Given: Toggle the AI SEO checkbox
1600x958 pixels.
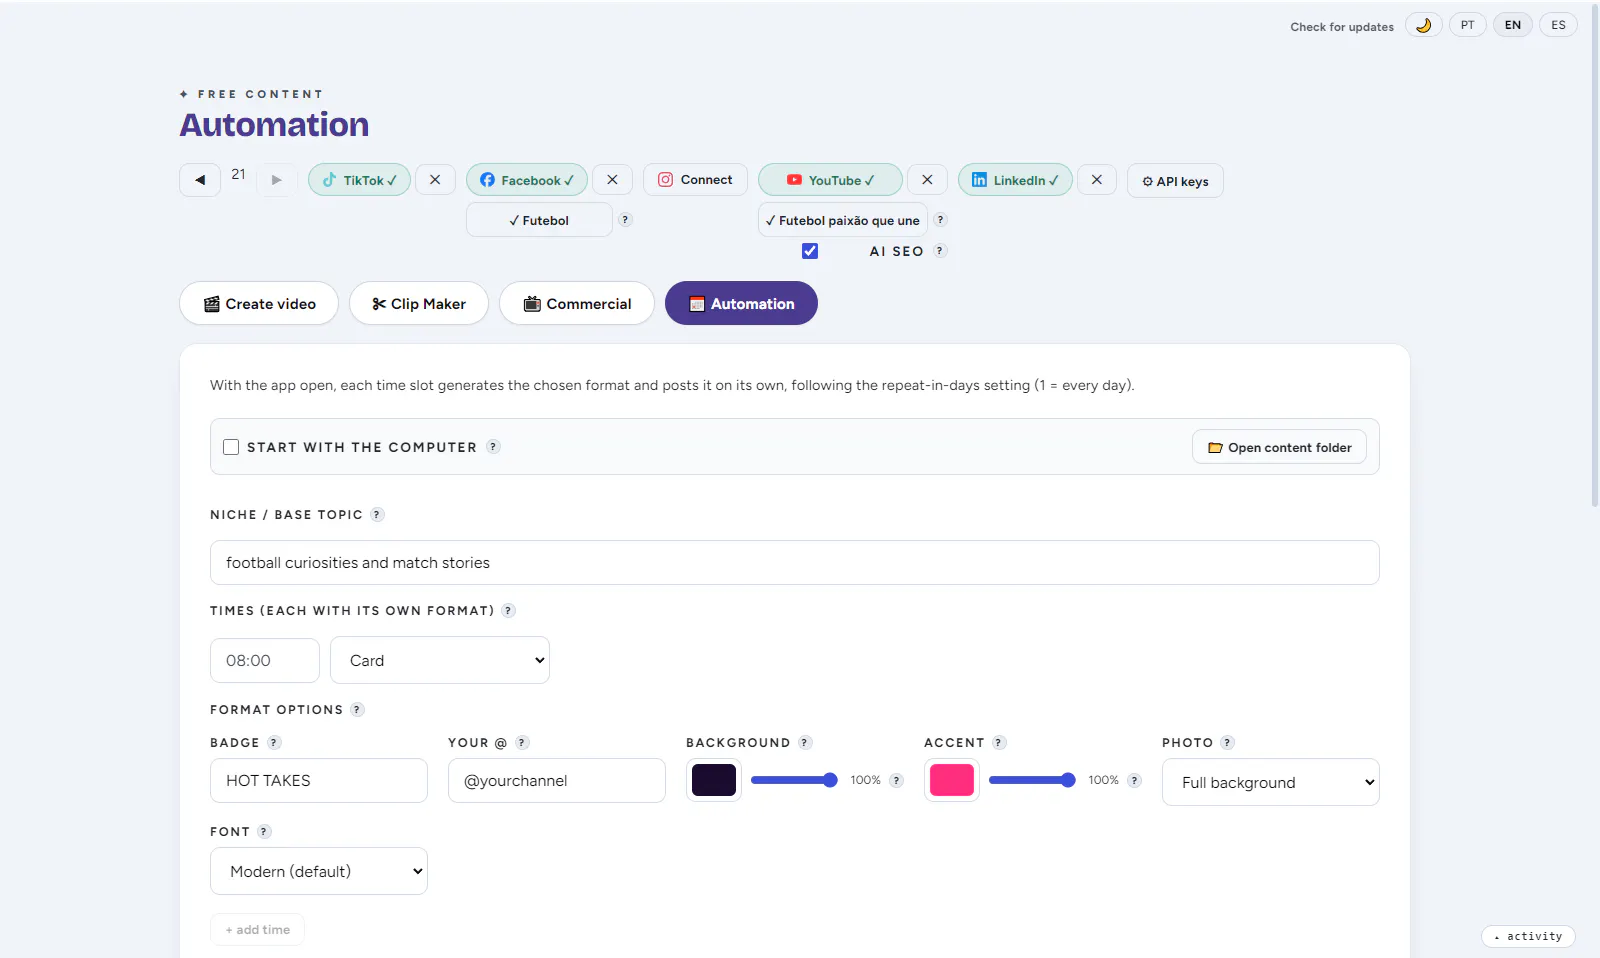Looking at the screenshot, I should coord(810,251).
